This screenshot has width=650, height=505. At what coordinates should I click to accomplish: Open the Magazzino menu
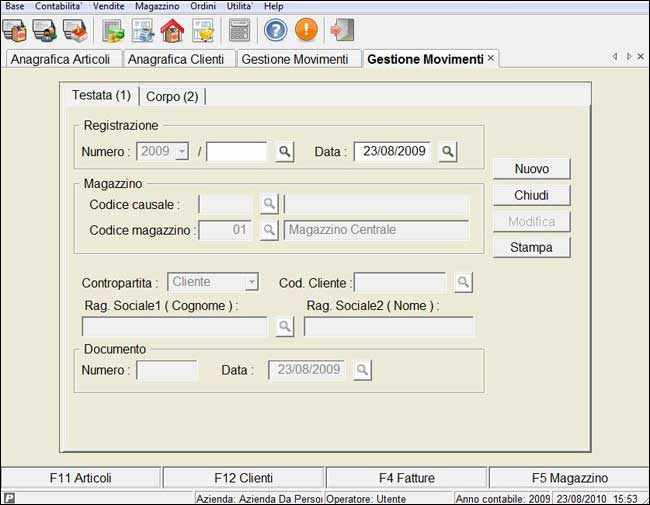pos(156,6)
